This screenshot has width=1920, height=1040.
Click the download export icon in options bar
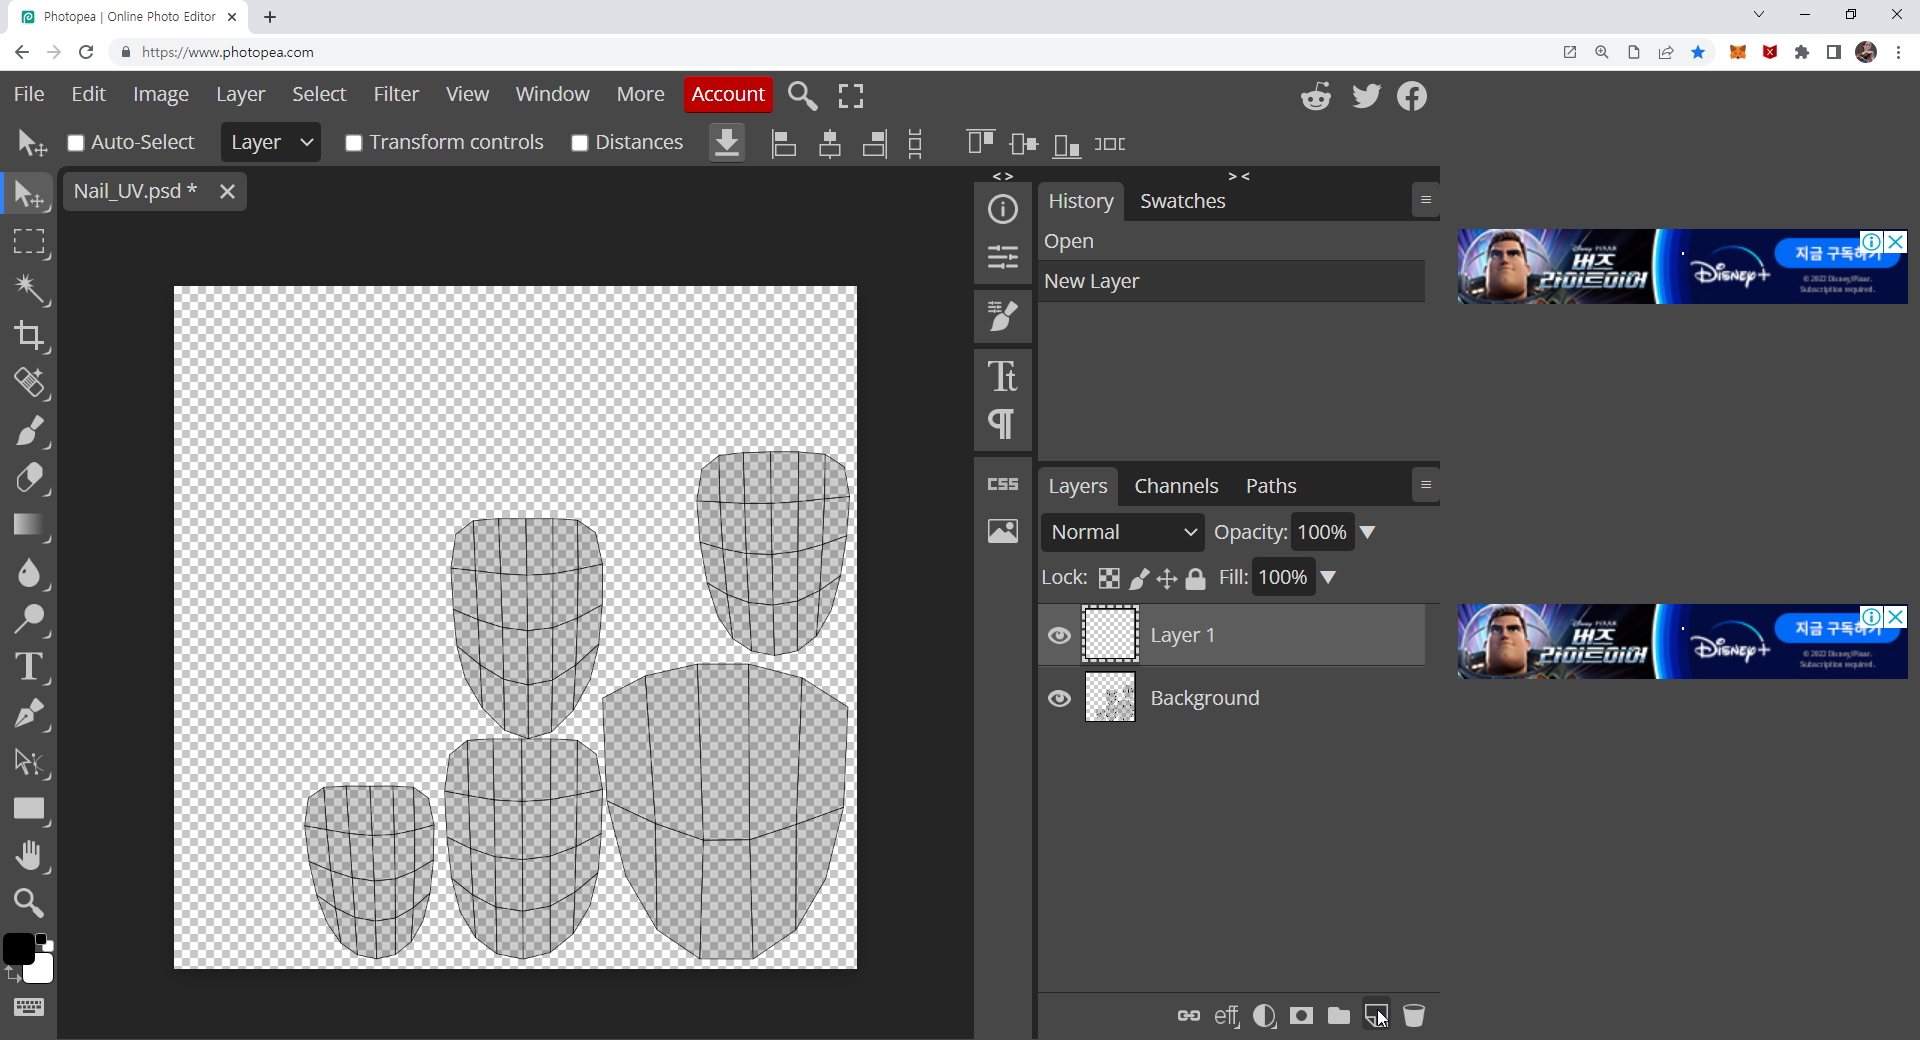pos(727,143)
